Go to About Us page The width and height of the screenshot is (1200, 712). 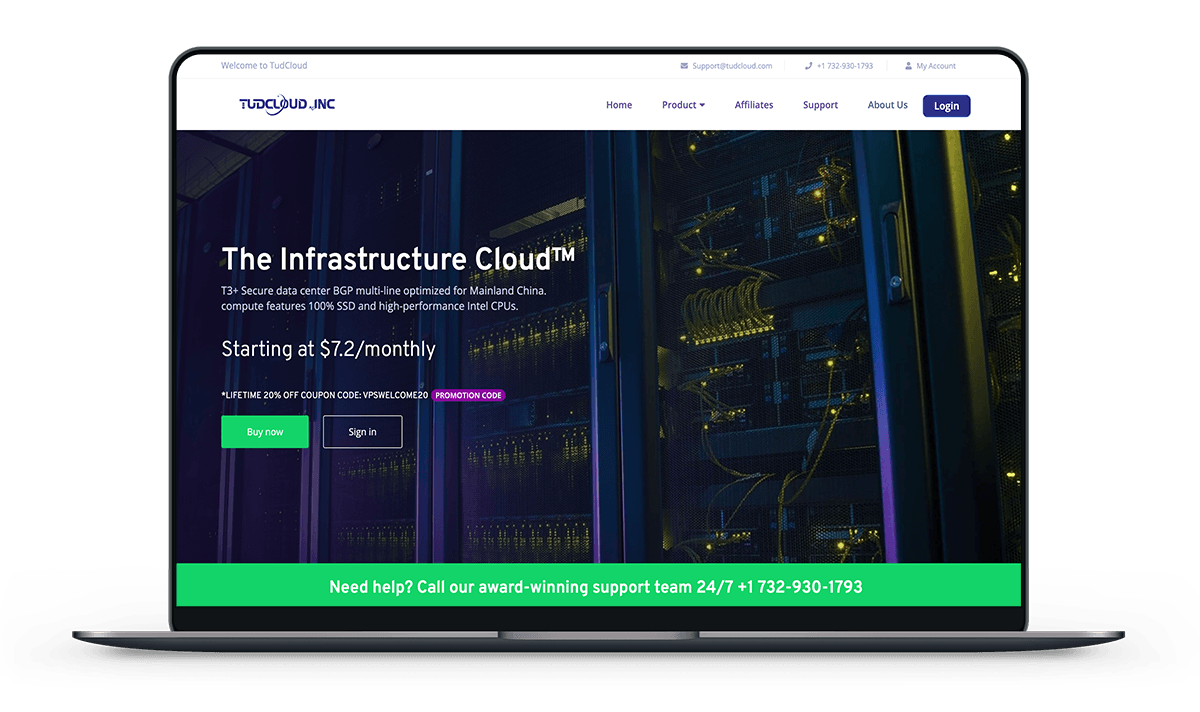887,105
